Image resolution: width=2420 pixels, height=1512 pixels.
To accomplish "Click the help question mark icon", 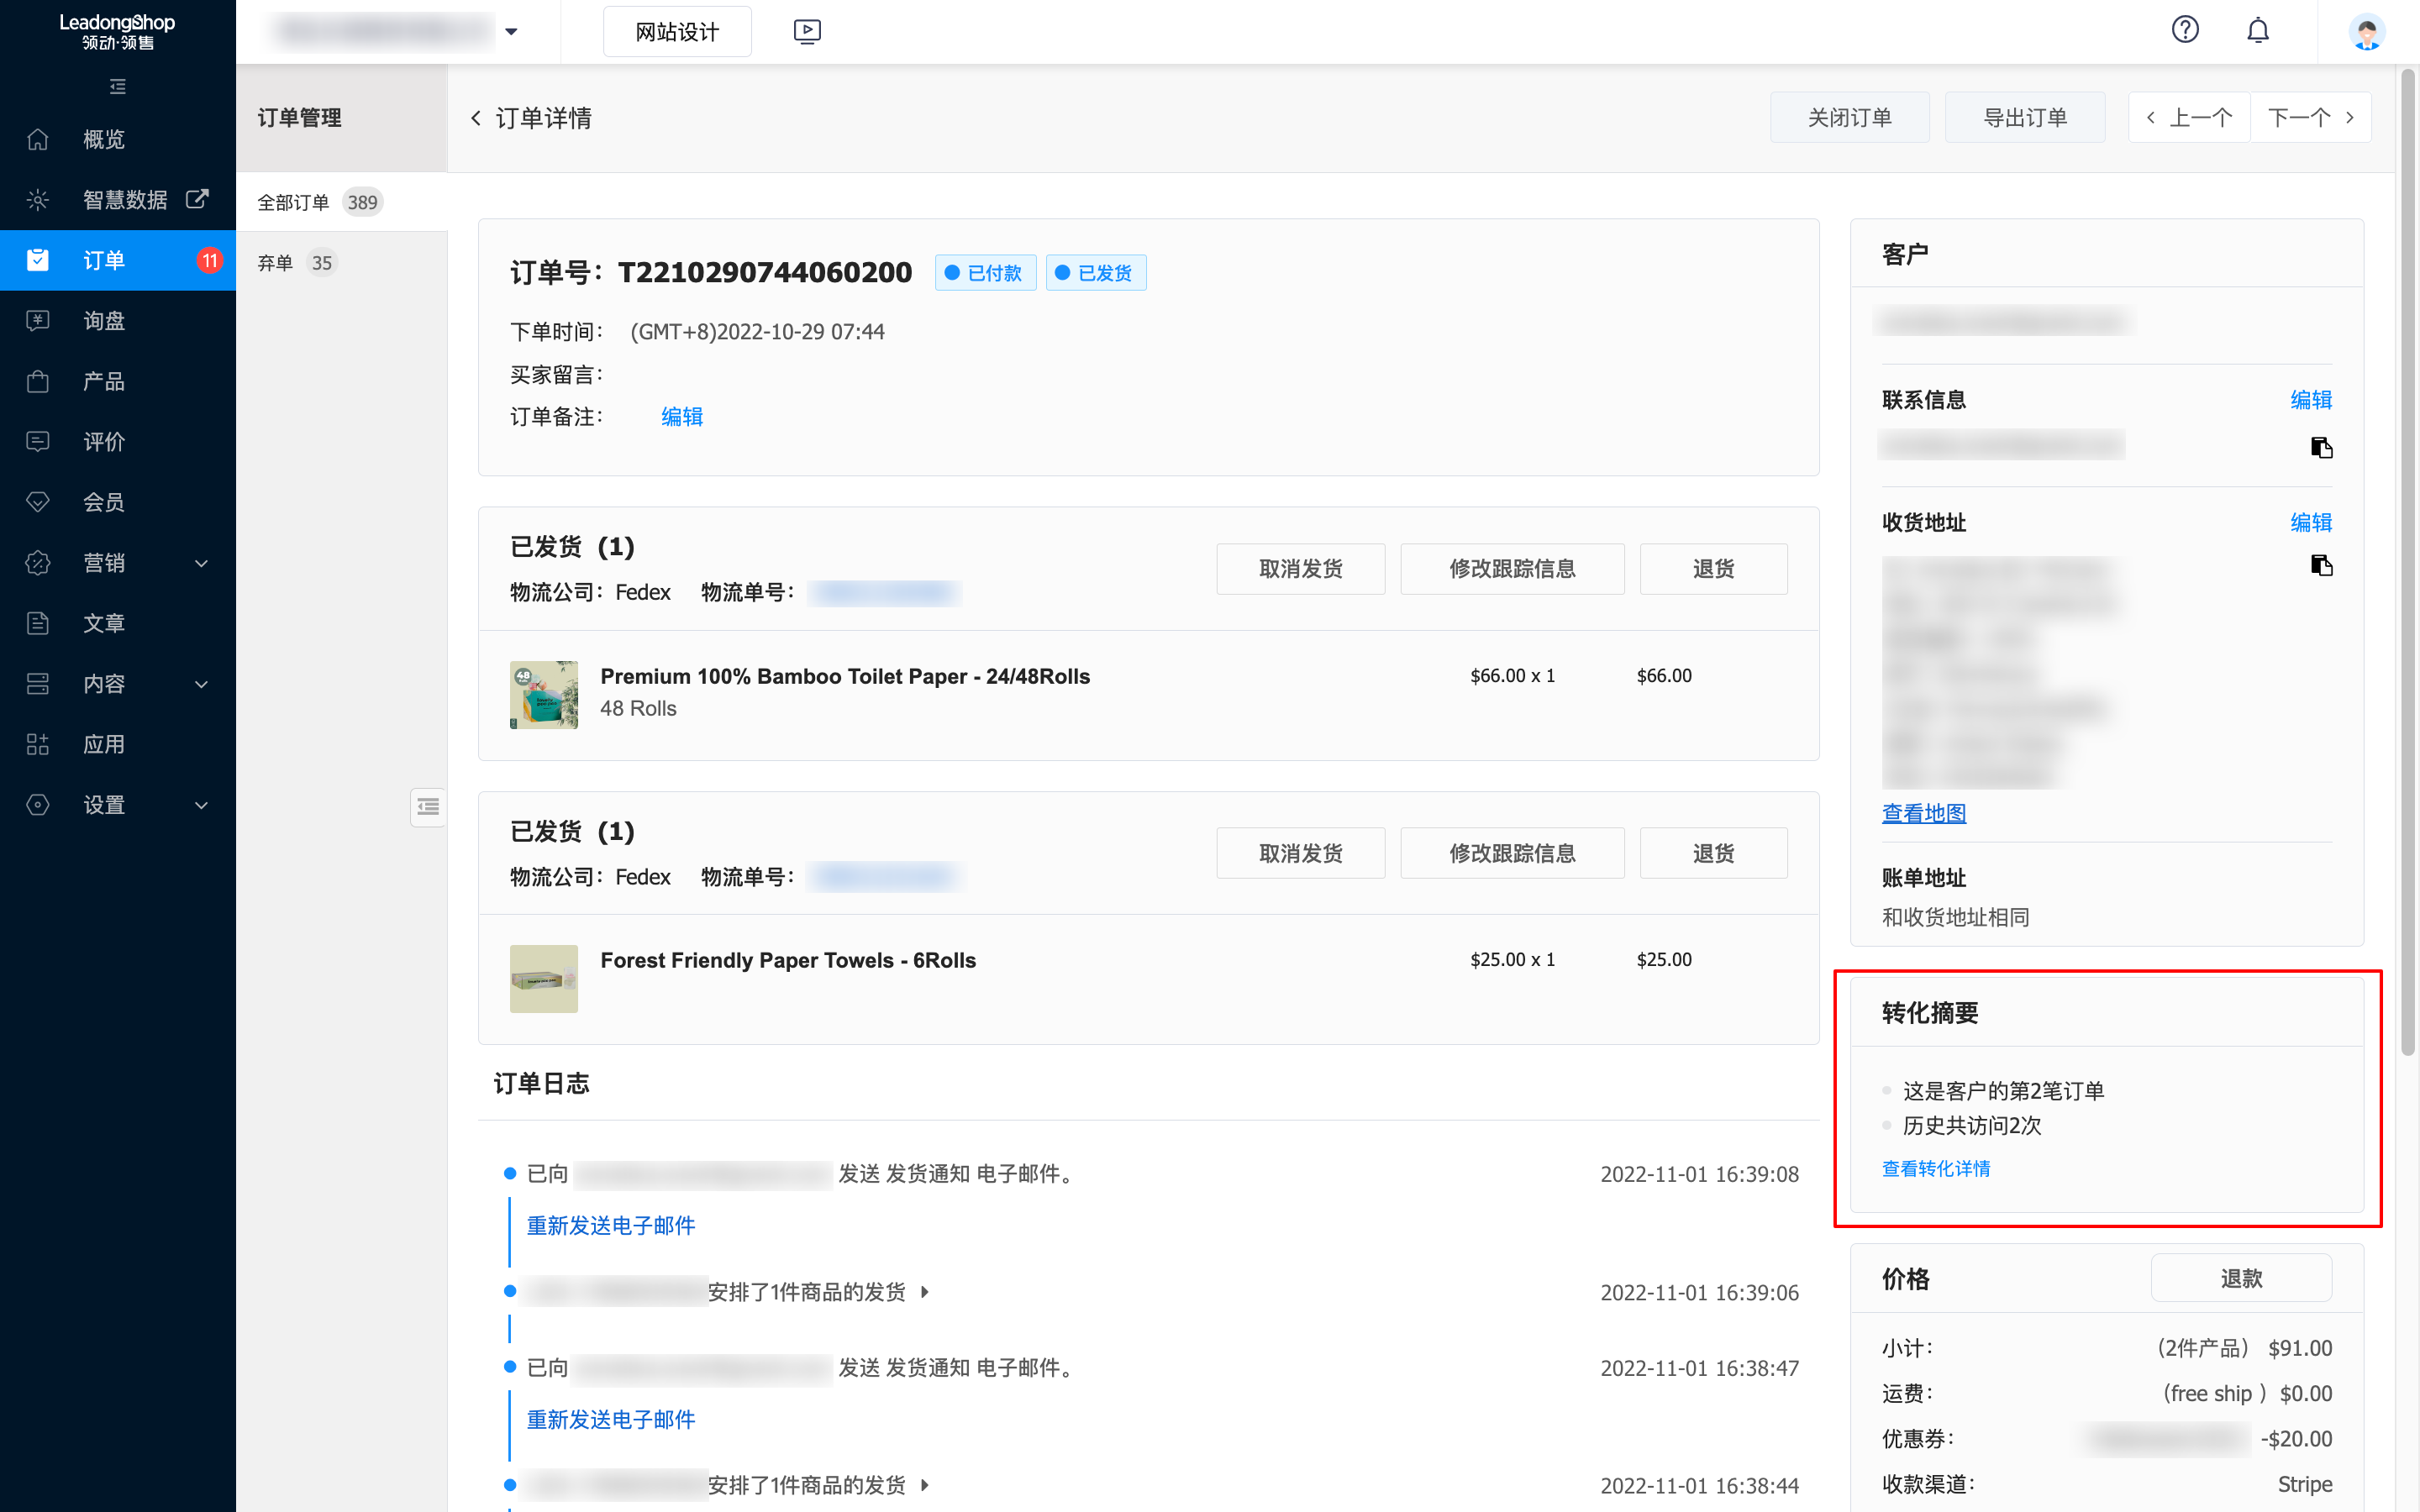I will [2185, 30].
